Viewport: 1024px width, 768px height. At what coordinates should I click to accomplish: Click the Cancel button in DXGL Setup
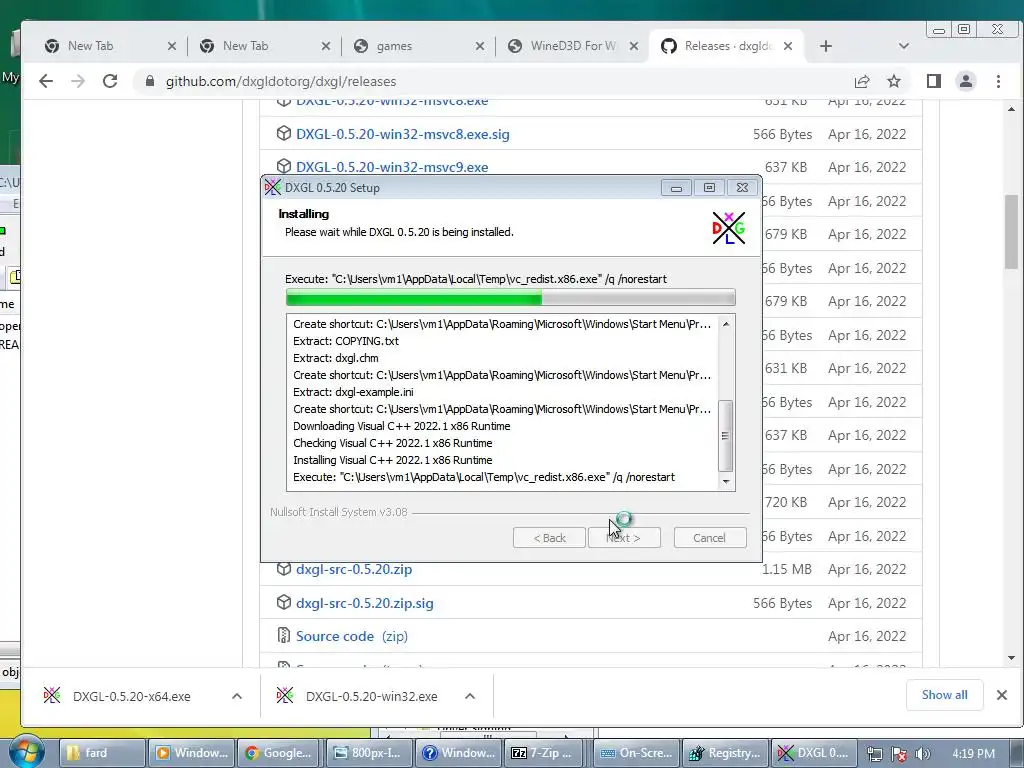point(709,537)
